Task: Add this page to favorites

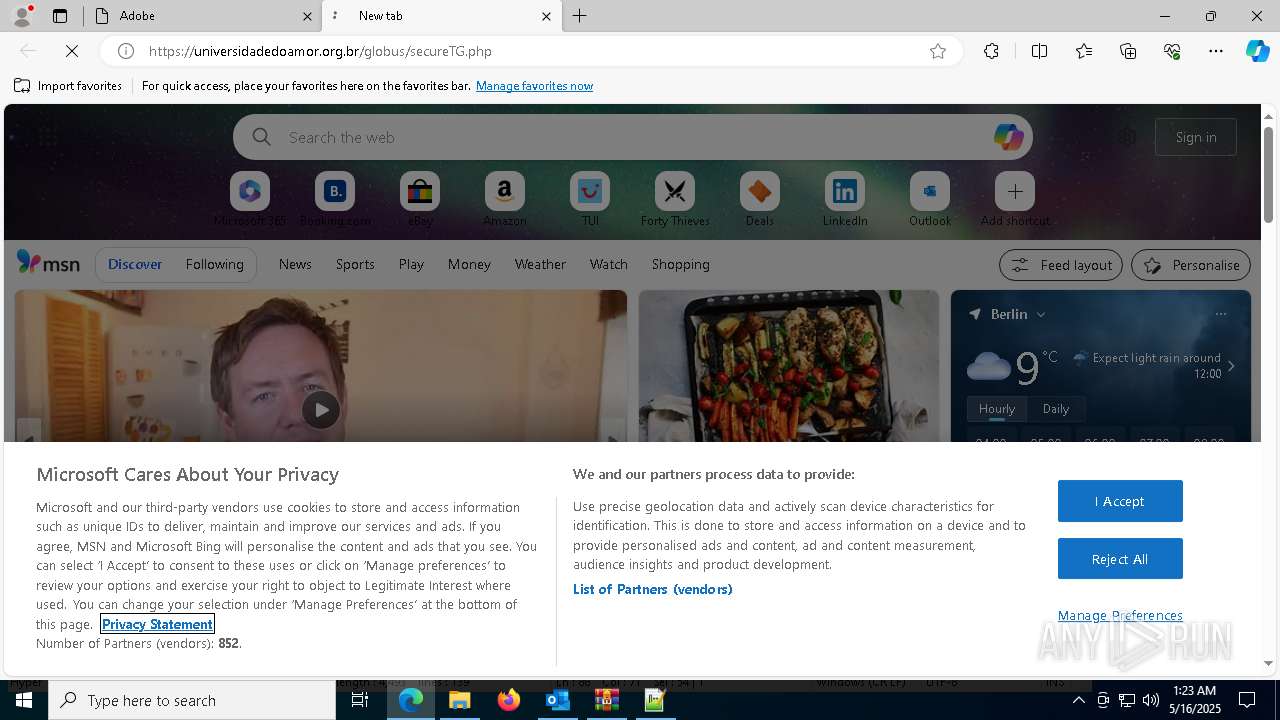Action: [938, 51]
